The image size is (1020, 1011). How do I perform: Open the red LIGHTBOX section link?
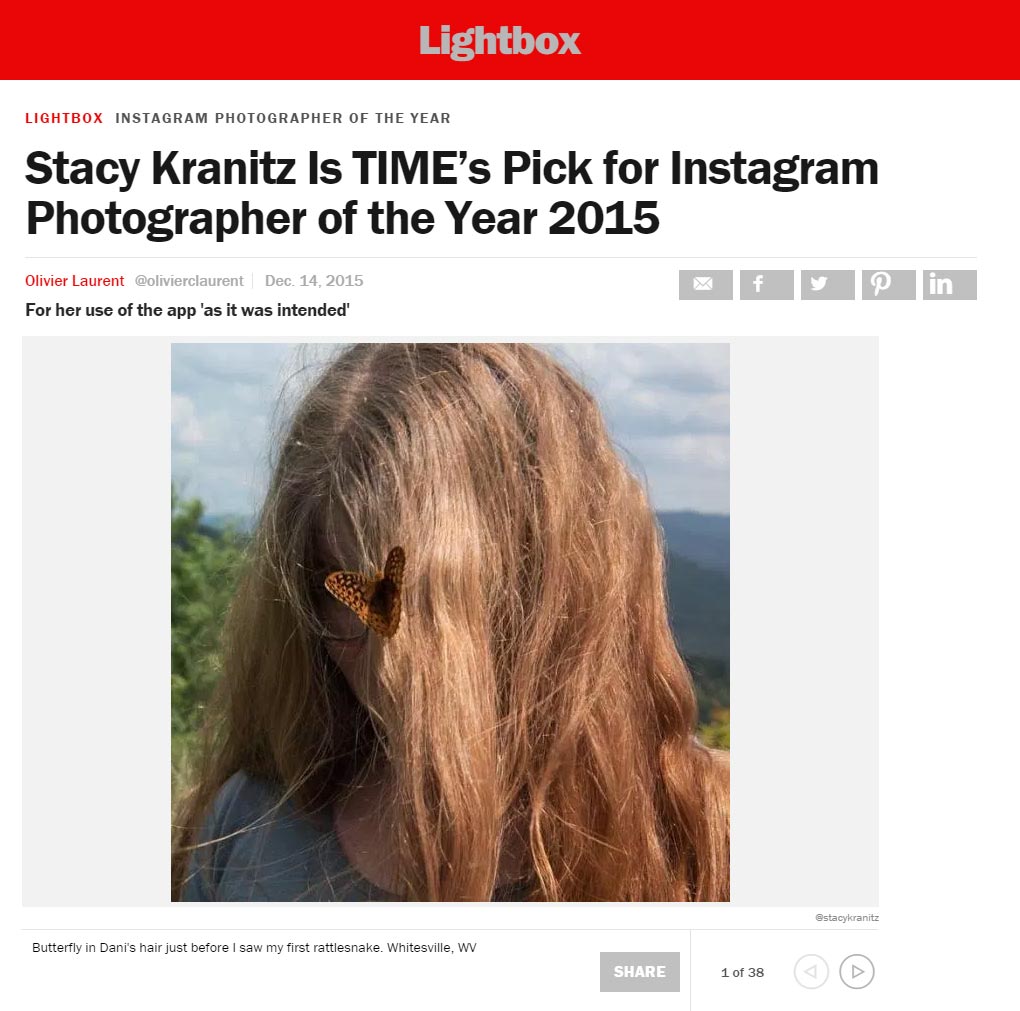(64, 118)
